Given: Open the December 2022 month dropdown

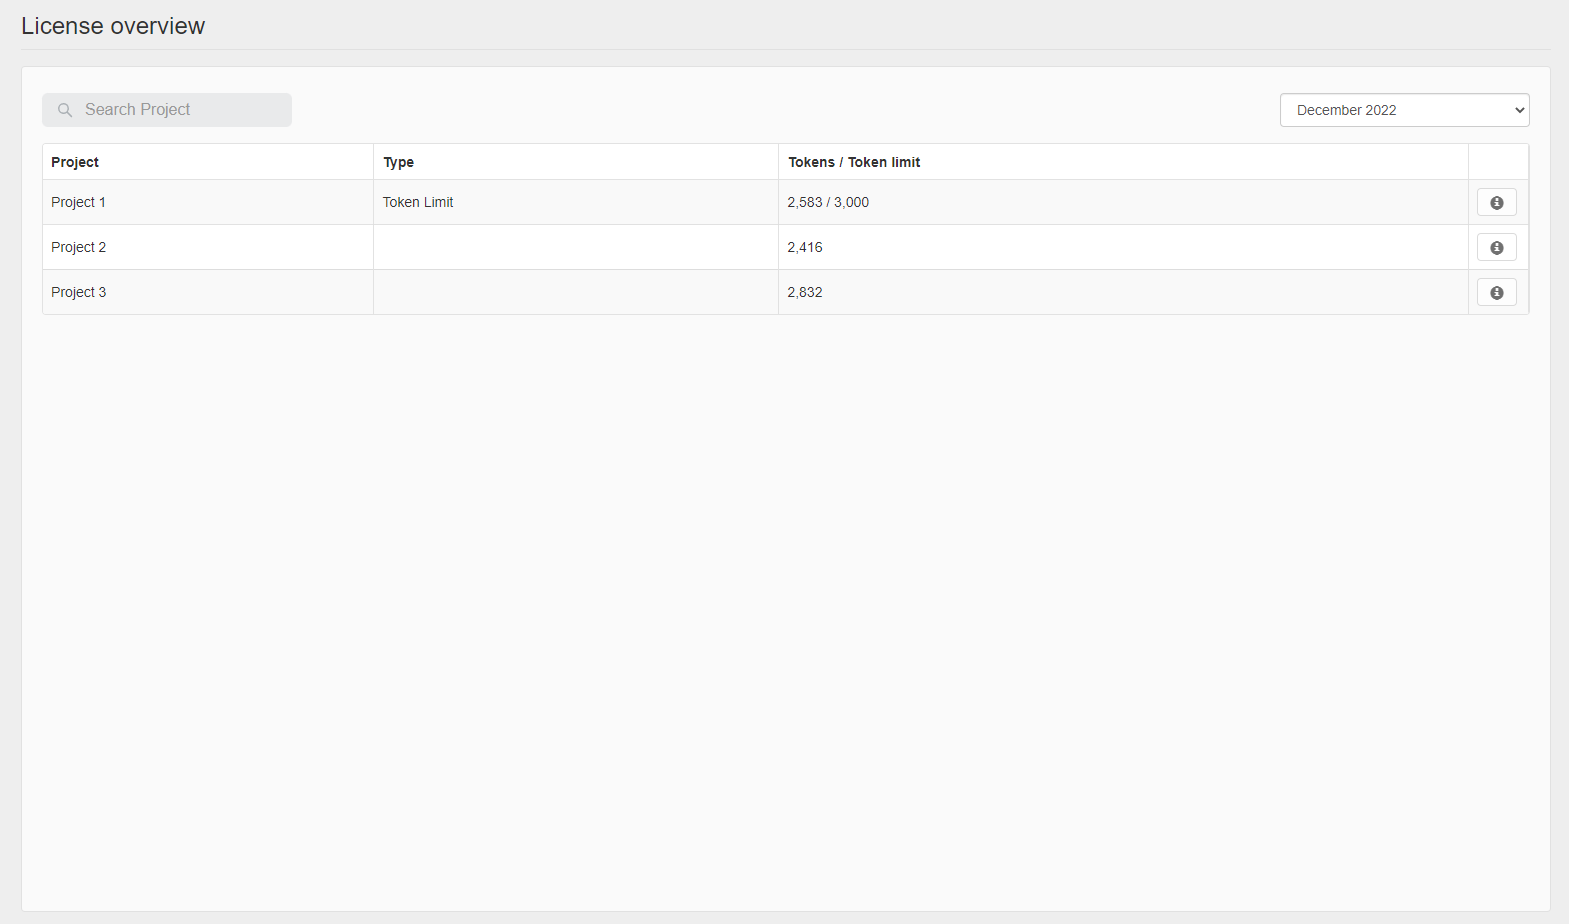Looking at the screenshot, I should coord(1404,110).
